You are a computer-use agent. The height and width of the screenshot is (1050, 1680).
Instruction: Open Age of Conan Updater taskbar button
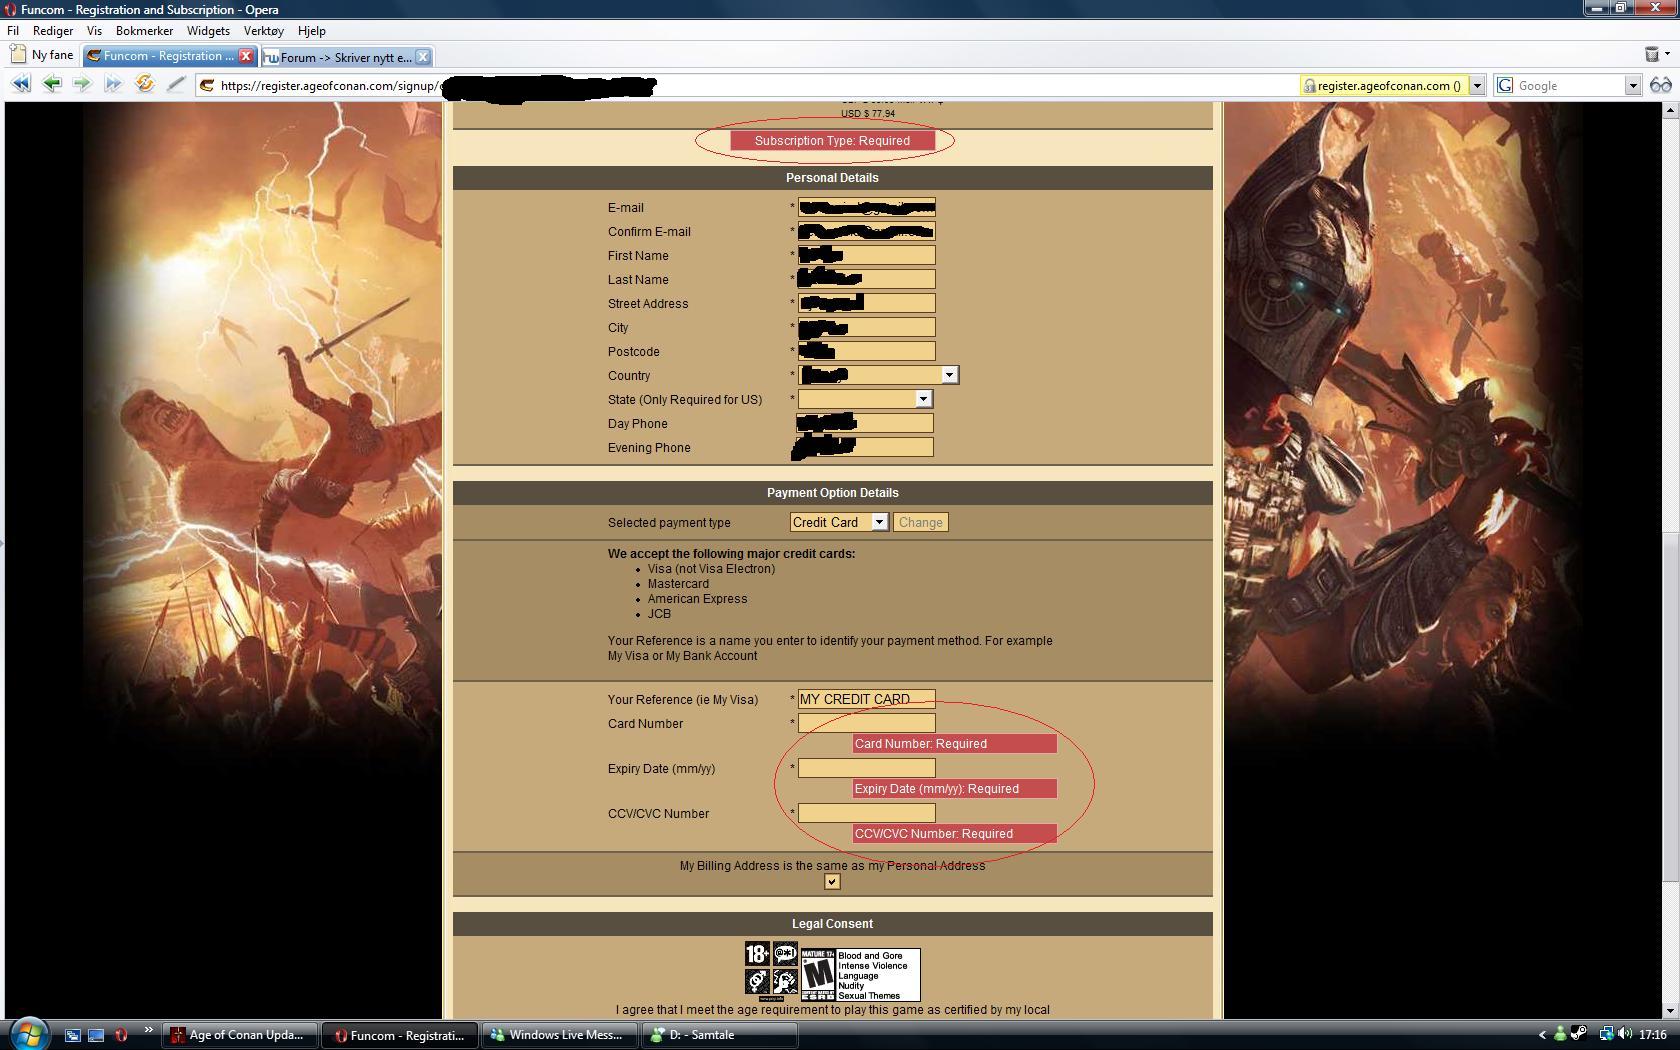click(240, 1035)
